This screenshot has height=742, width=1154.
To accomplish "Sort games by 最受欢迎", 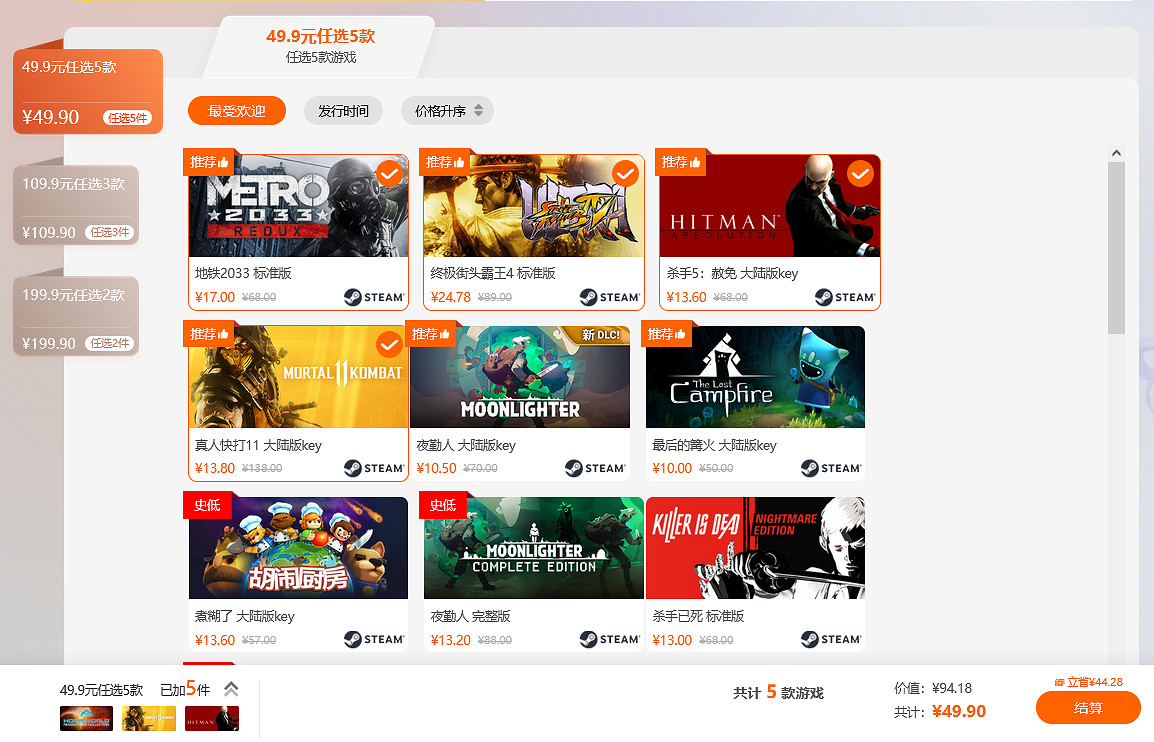I will click(x=237, y=111).
